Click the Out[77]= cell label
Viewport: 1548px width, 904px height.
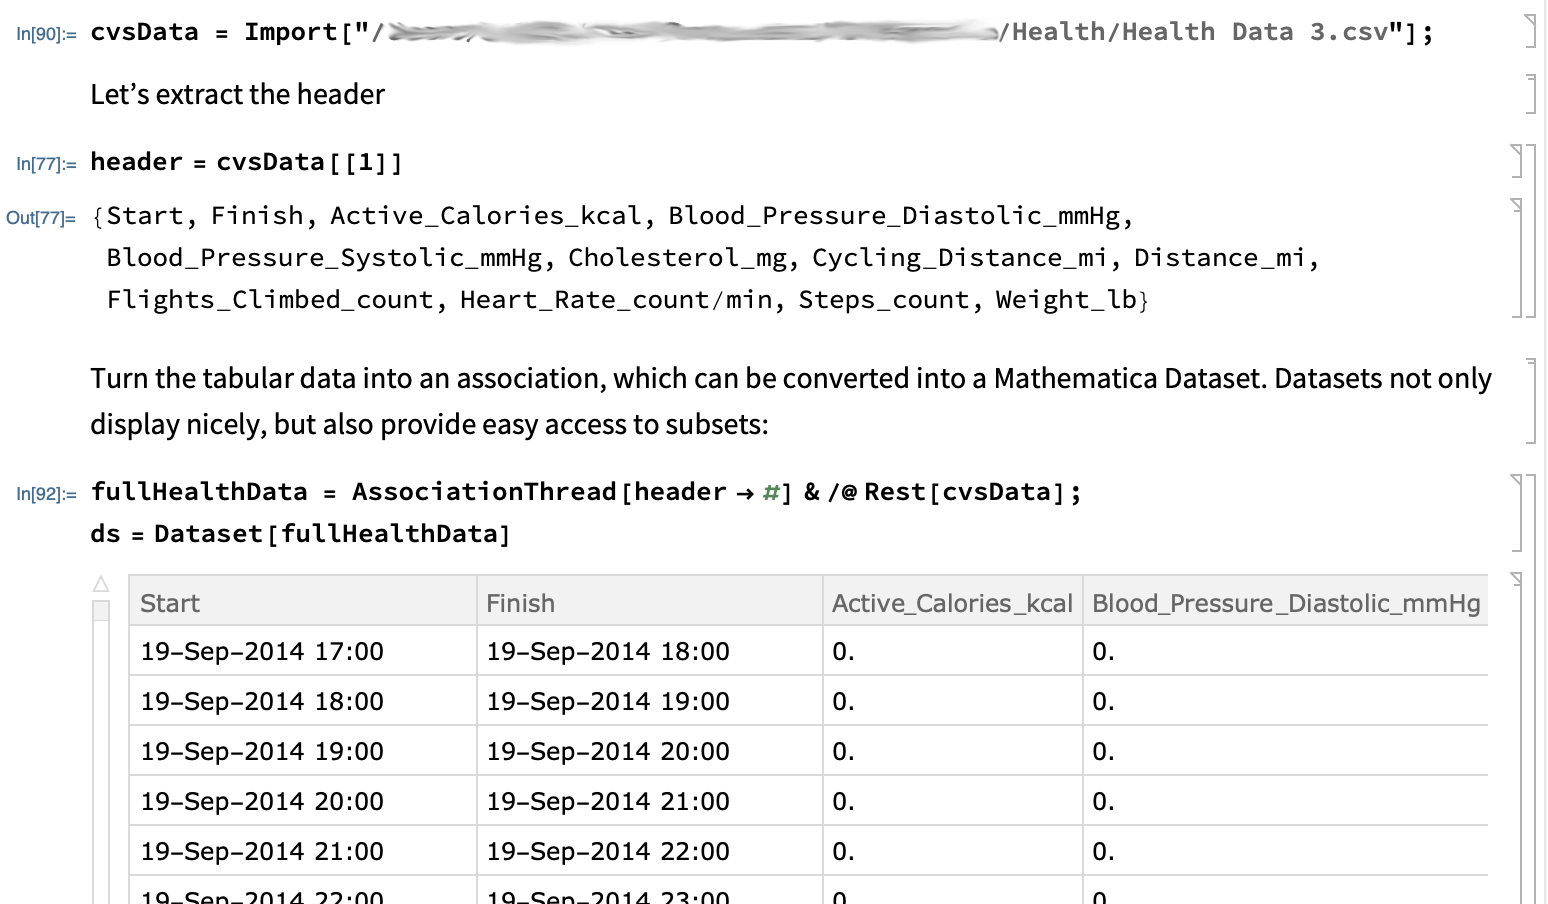pyautogui.click(x=41, y=218)
